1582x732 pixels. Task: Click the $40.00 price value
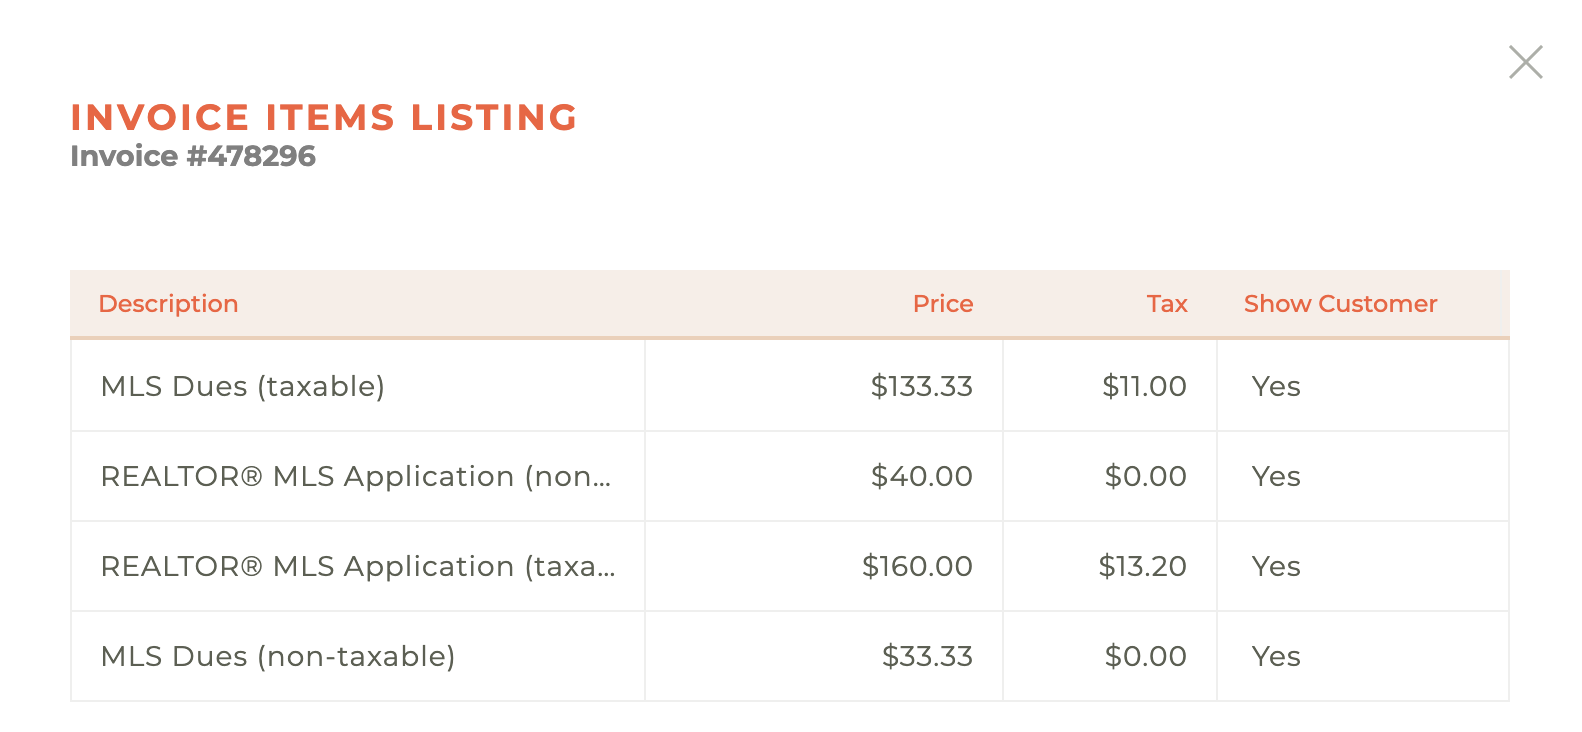tap(923, 476)
